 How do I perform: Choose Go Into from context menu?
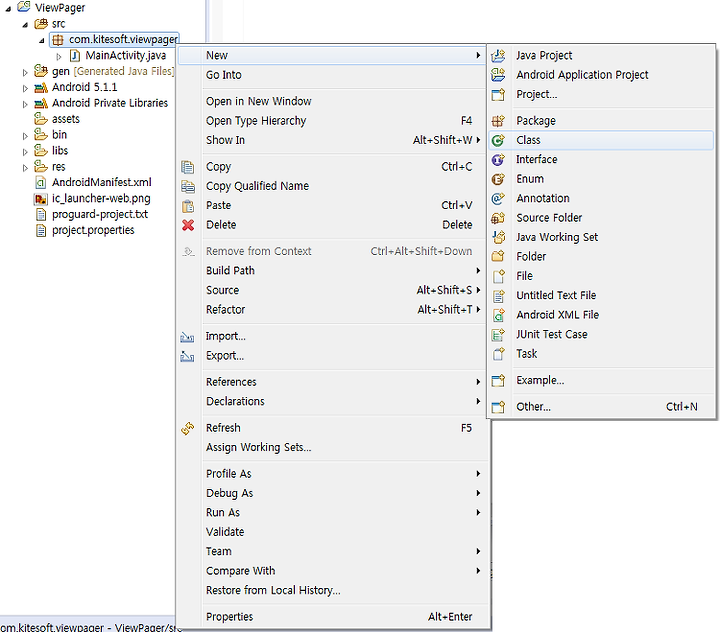point(333,75)
